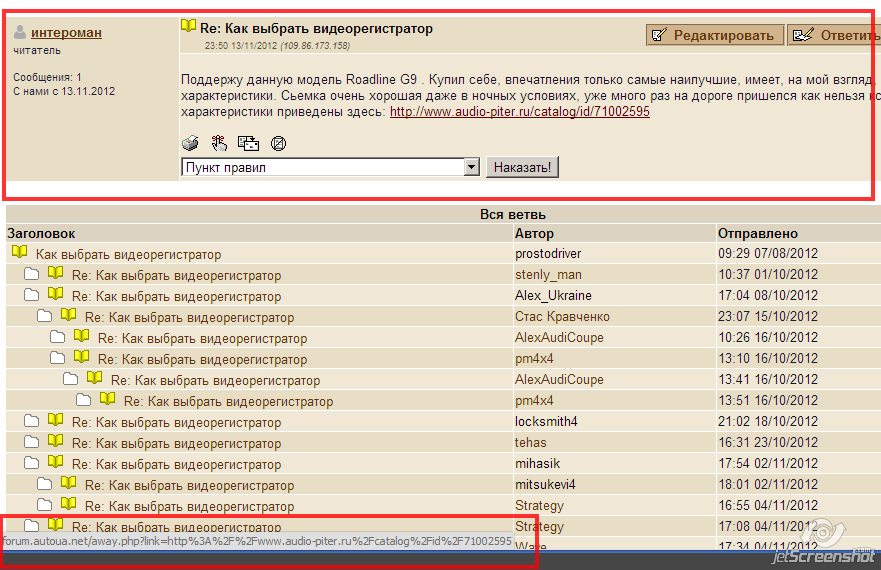Image resolution: width=881 pixels, height=570 pixels.
Task: Click the overlapping windows icon under the post
Action: tap(248, 143)
